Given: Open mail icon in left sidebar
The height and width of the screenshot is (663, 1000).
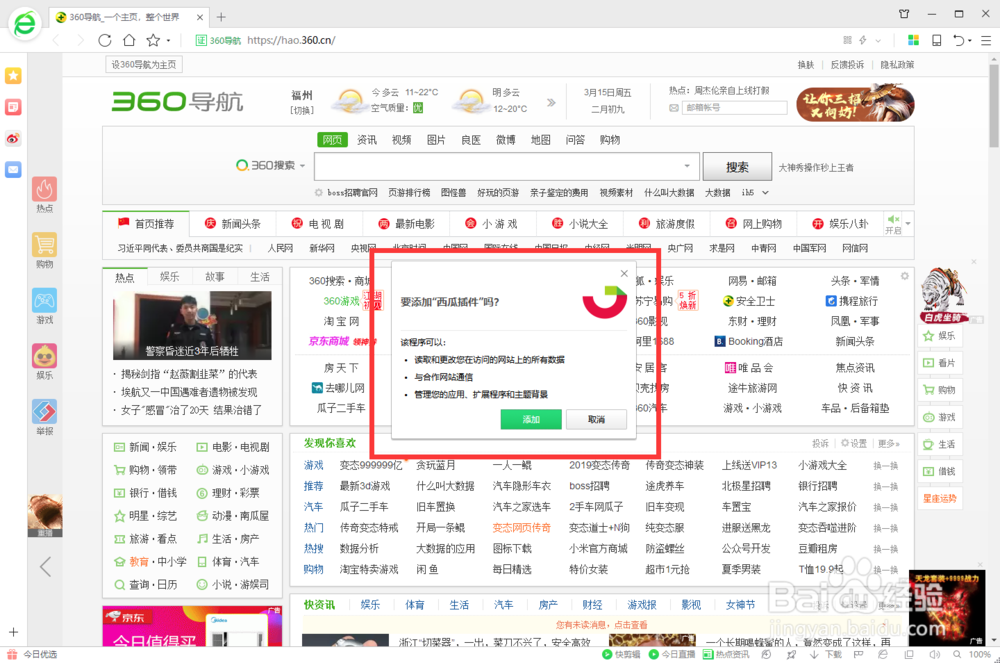Looking at the screenshot, I should click(13, 170).
